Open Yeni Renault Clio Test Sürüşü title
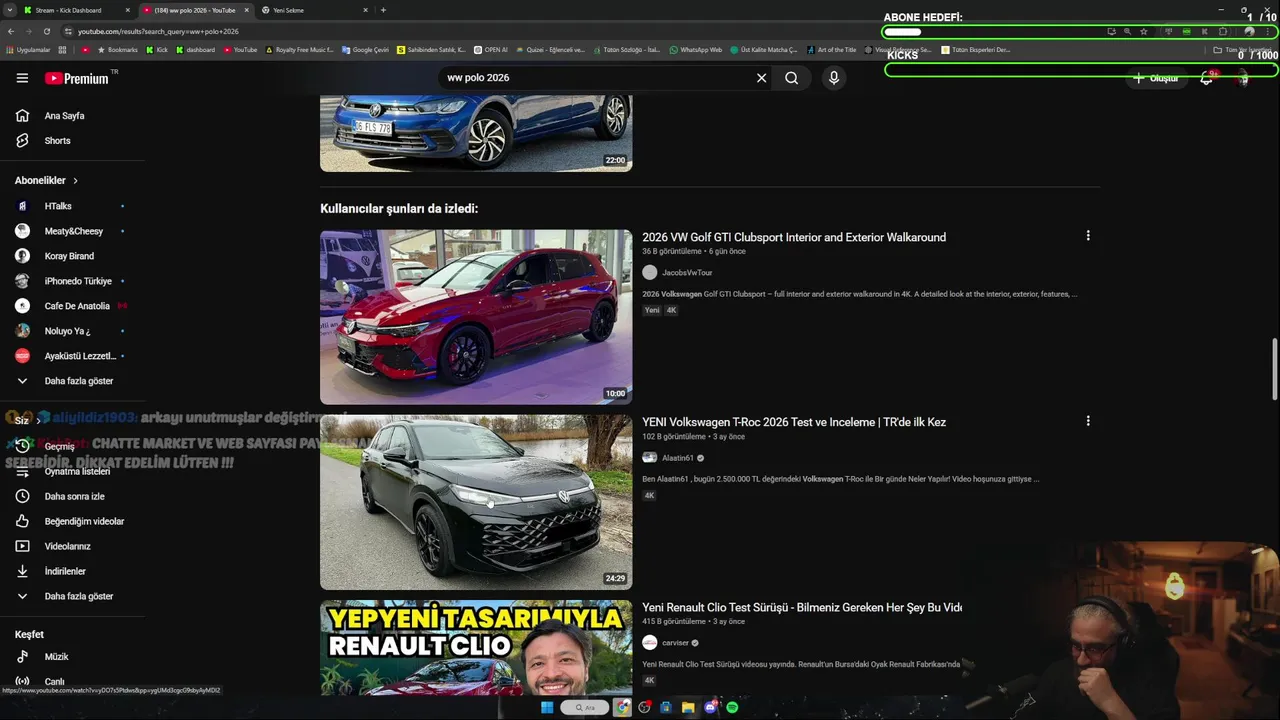Screen dimensions: 1280x720 pos(802,607)
